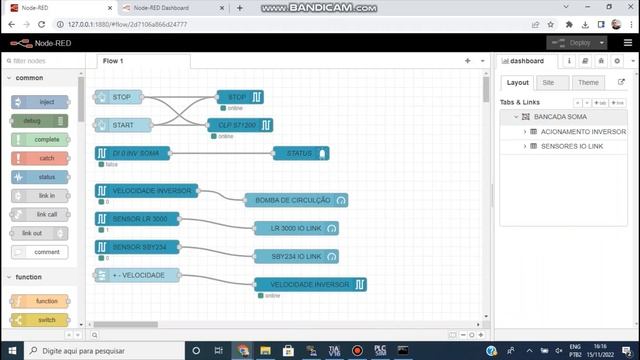The height and width of the screenshot is (360, 640).
Task: Select the comment node in the palette
Action: pyautogui.click(x=40, y=252)
